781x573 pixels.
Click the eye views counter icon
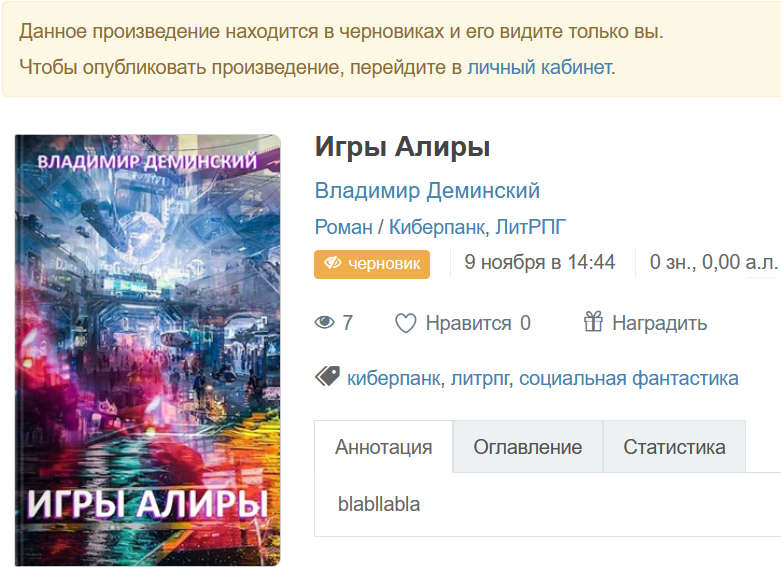tap(324, 323)
